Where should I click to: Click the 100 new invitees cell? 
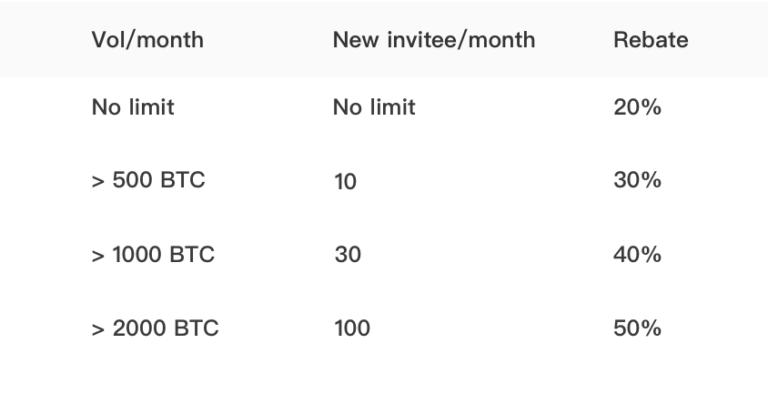[x=352, y=328]
